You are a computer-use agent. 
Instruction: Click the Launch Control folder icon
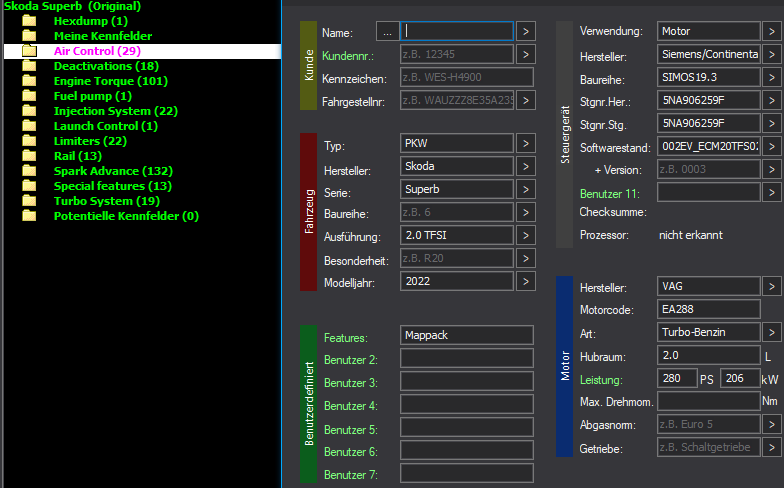[30, 126]
